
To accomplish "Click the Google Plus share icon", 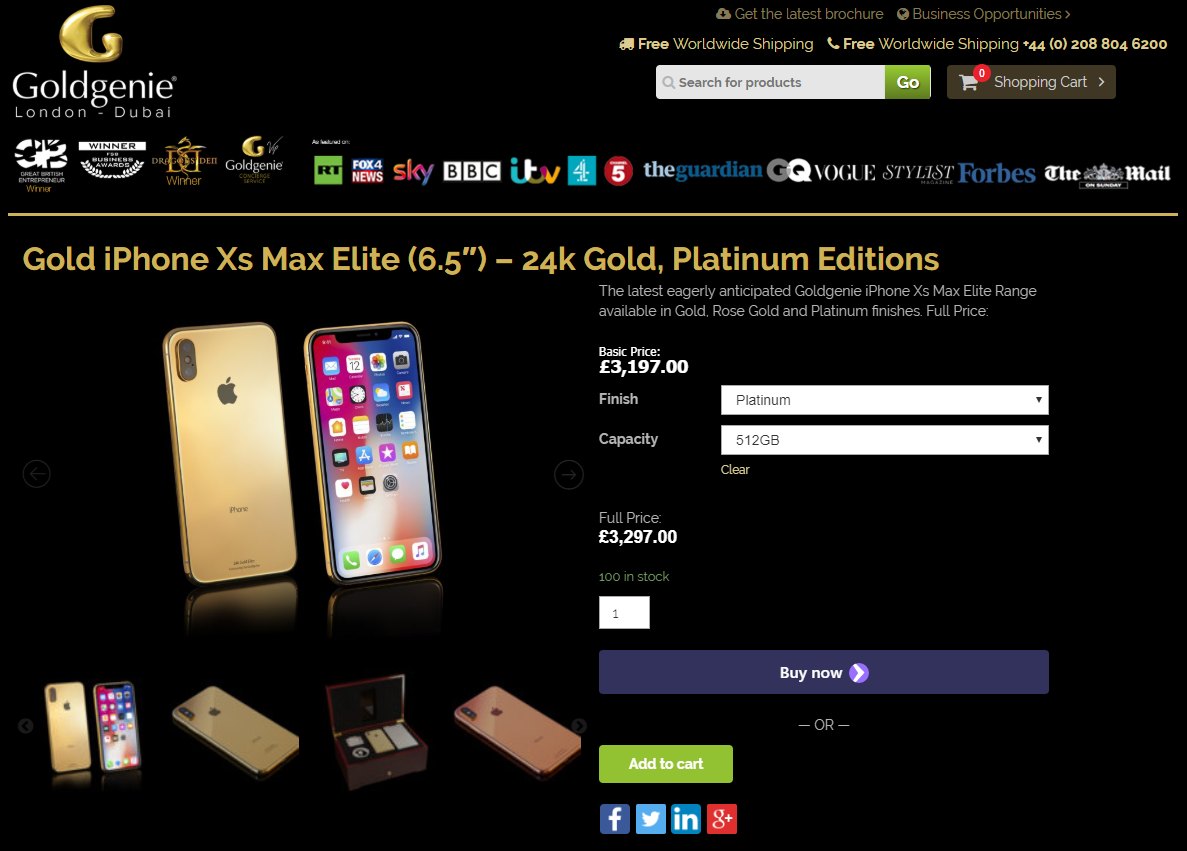I will [721, 818].
